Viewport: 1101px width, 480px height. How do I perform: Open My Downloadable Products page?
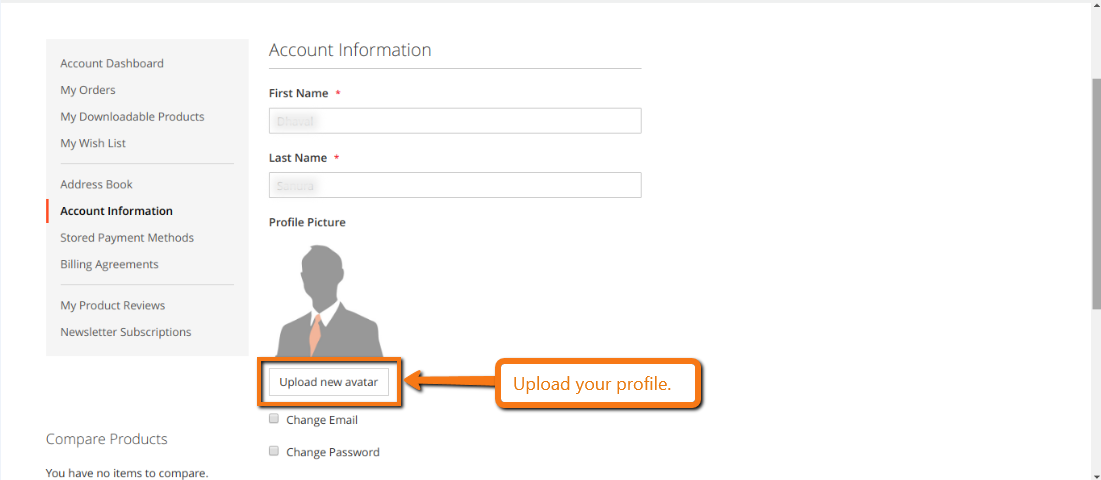(x=132, y=116)
